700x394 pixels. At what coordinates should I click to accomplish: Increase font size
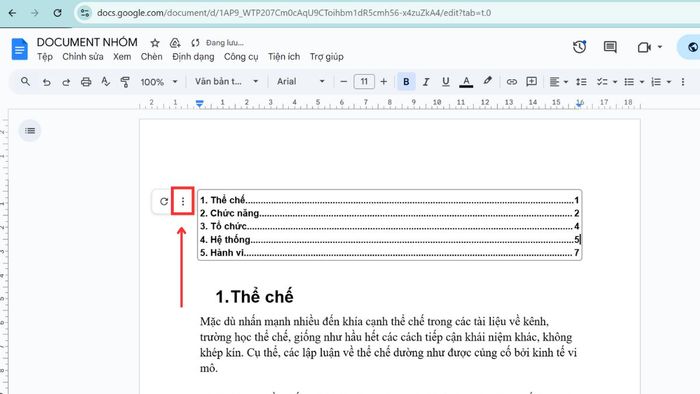(383, 82)
